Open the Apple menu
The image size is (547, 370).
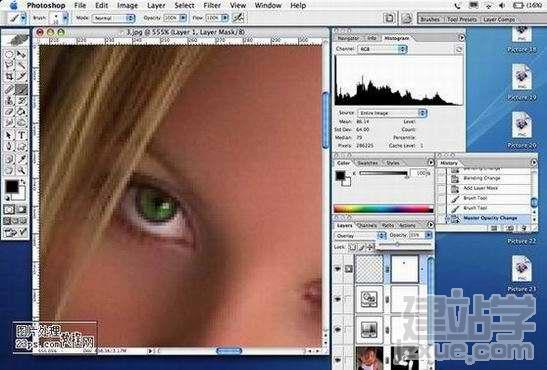pos(13,5)
